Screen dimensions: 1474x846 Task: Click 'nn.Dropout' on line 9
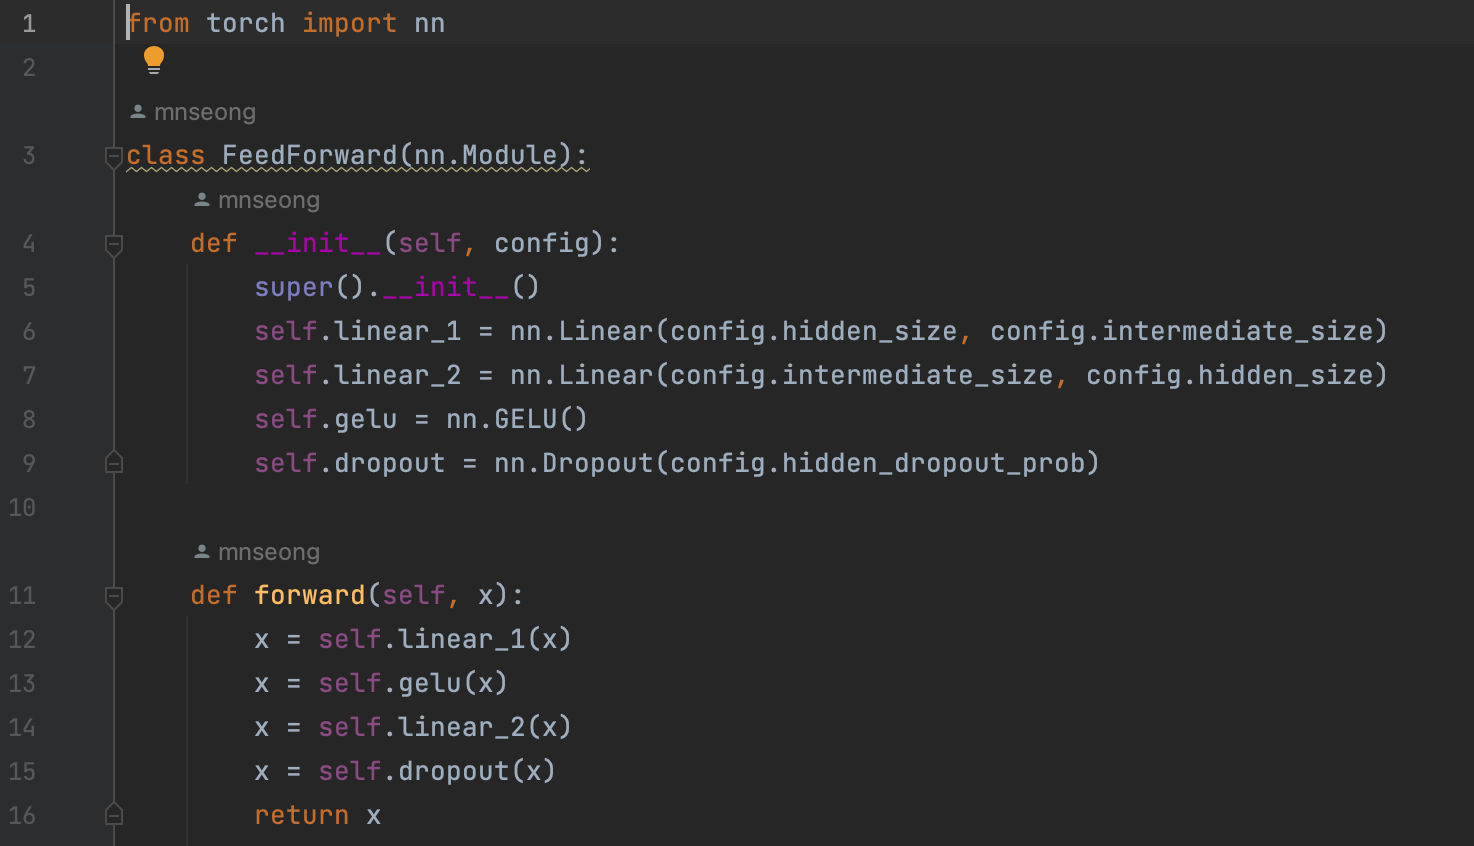pyautogui.click(x=574, y=463)
